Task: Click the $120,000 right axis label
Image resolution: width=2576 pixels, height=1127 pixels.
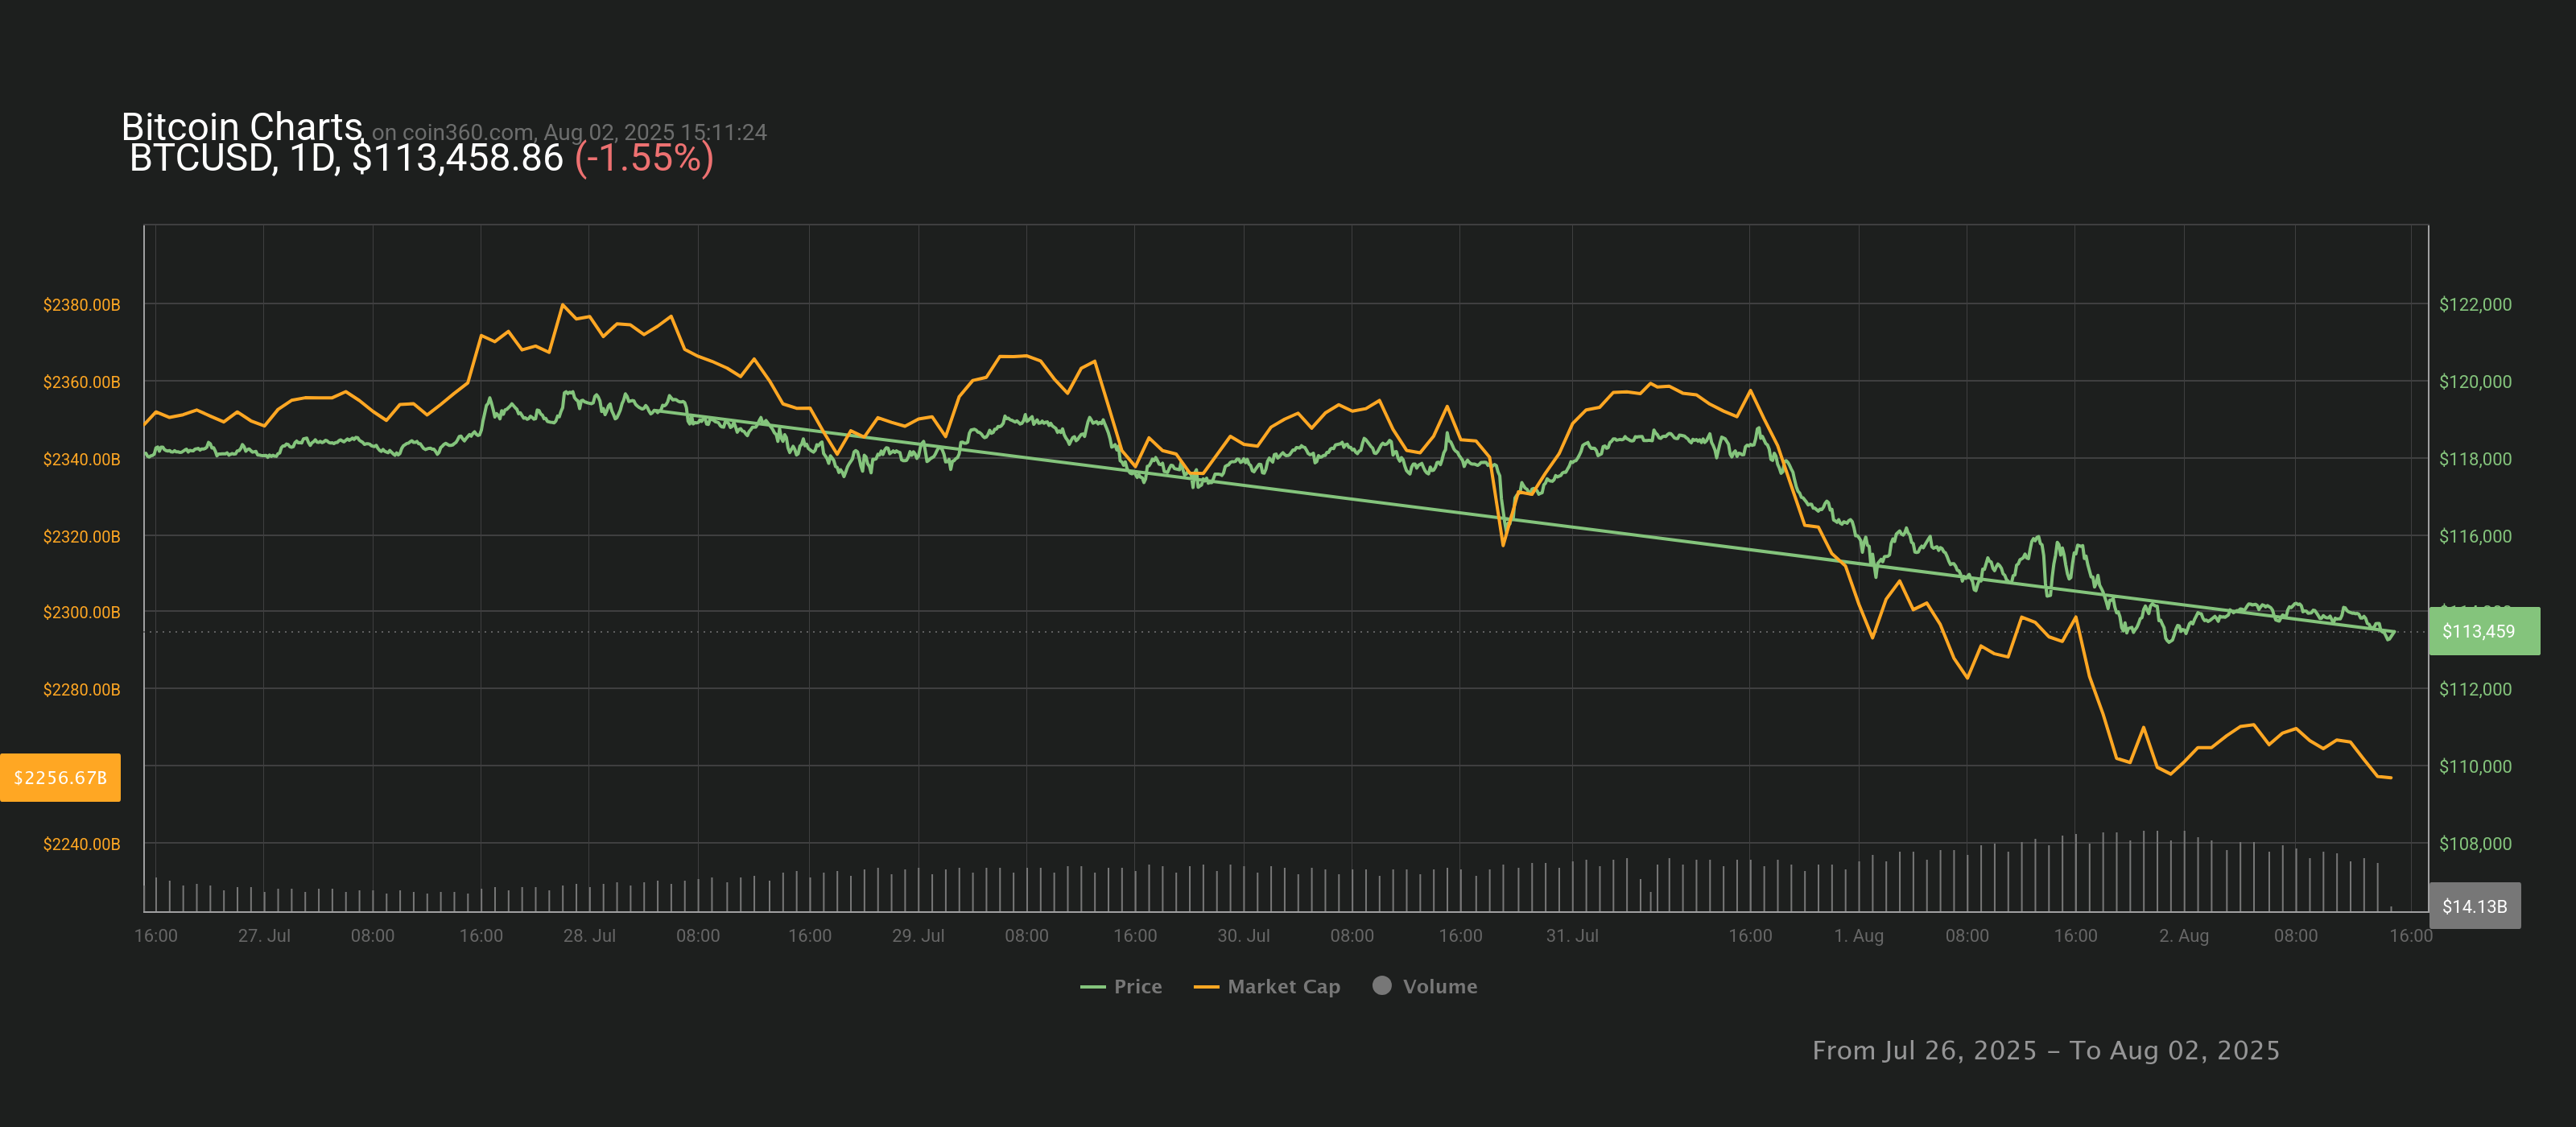Action: 2475,381
